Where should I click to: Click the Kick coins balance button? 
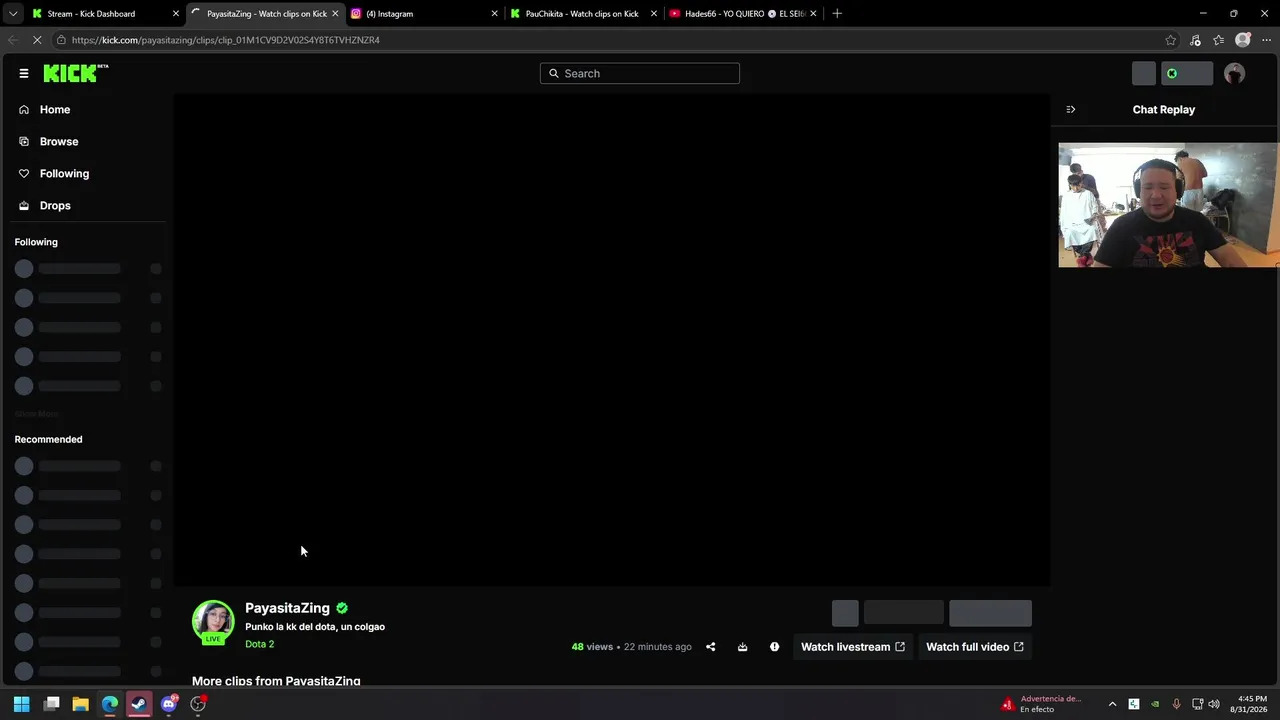coord(1186,73)
